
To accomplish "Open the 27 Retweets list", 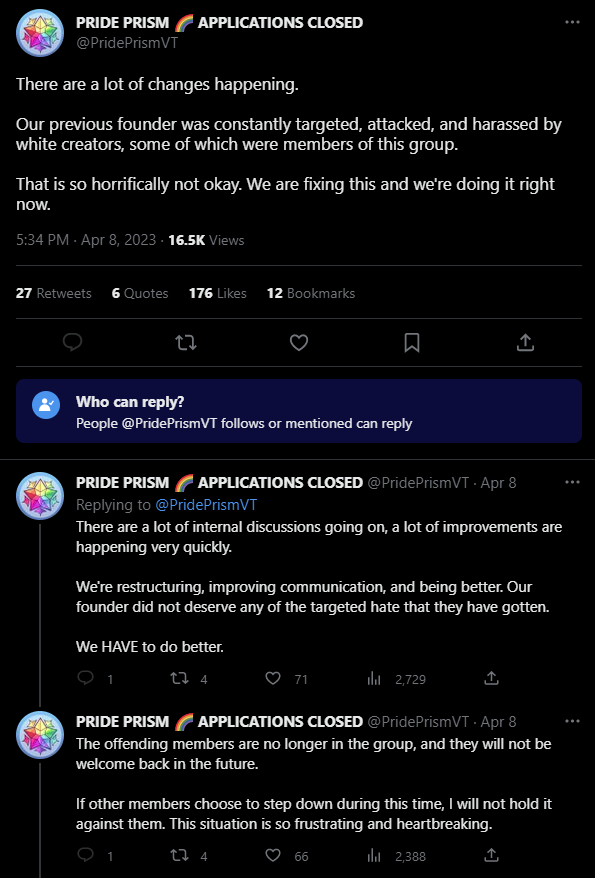I will pyautogui.click(x=54, y=293).
